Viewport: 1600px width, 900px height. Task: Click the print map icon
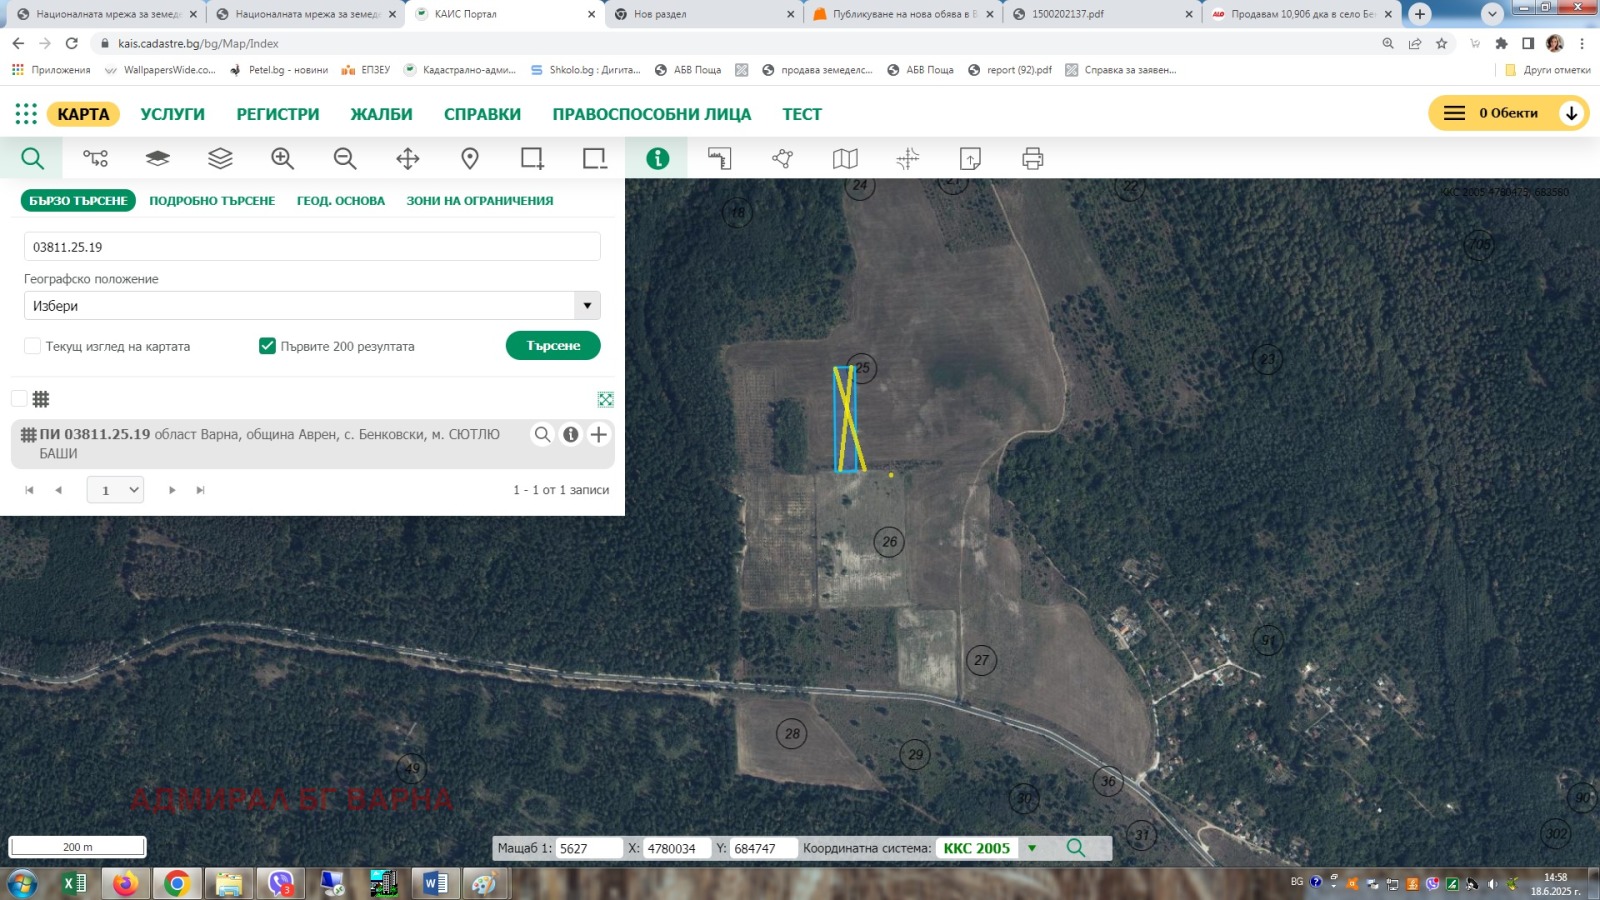[1032, 158]
